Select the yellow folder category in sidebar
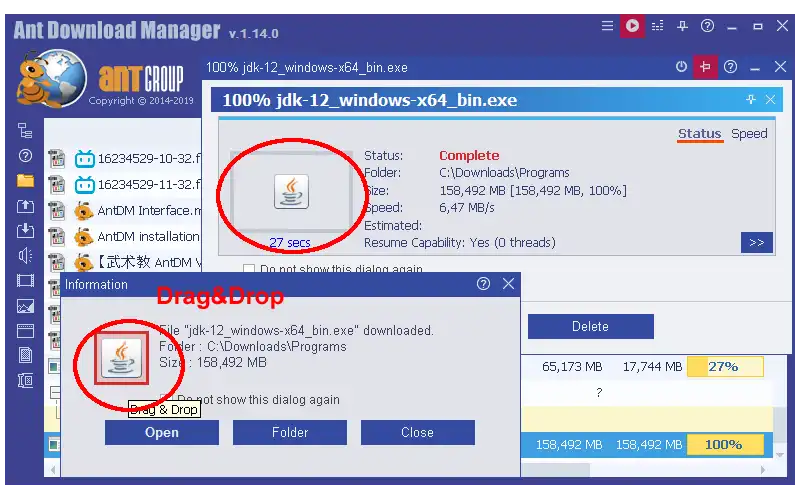This screenshot has height=500, width=800. coord(26,181)
